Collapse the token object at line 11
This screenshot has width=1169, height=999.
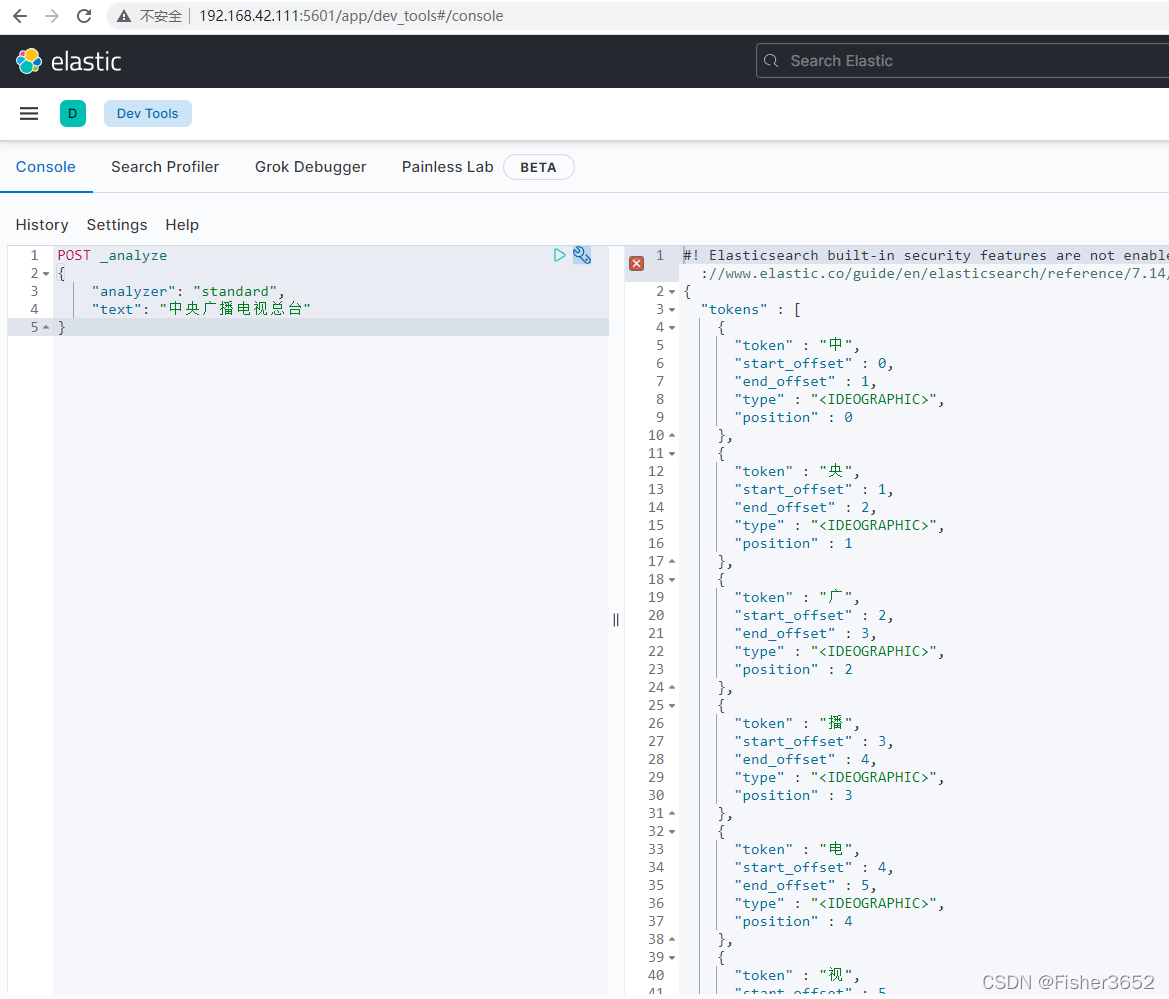pos(672,453)
